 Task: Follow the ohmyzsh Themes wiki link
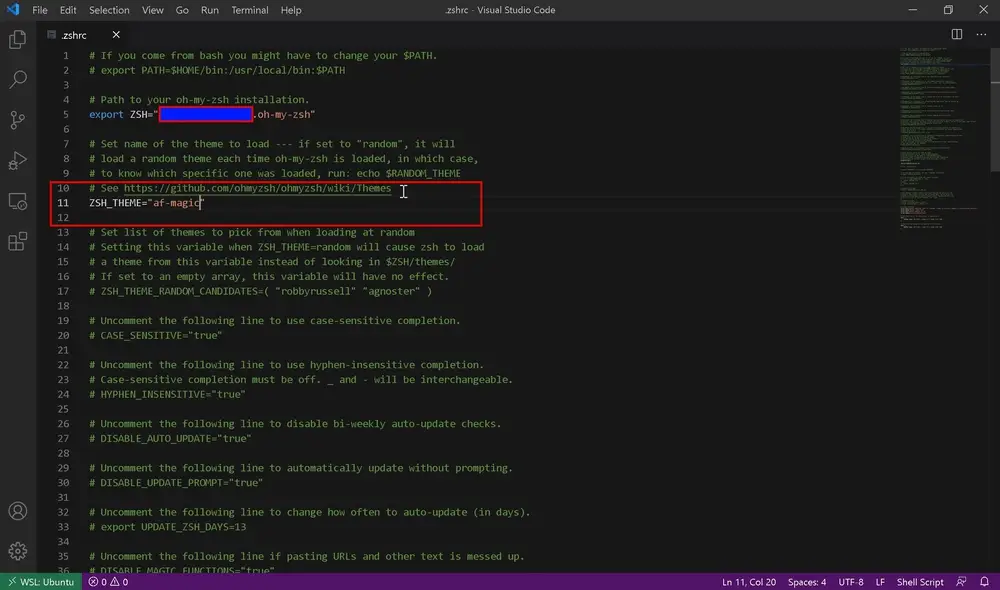[257, 188]
